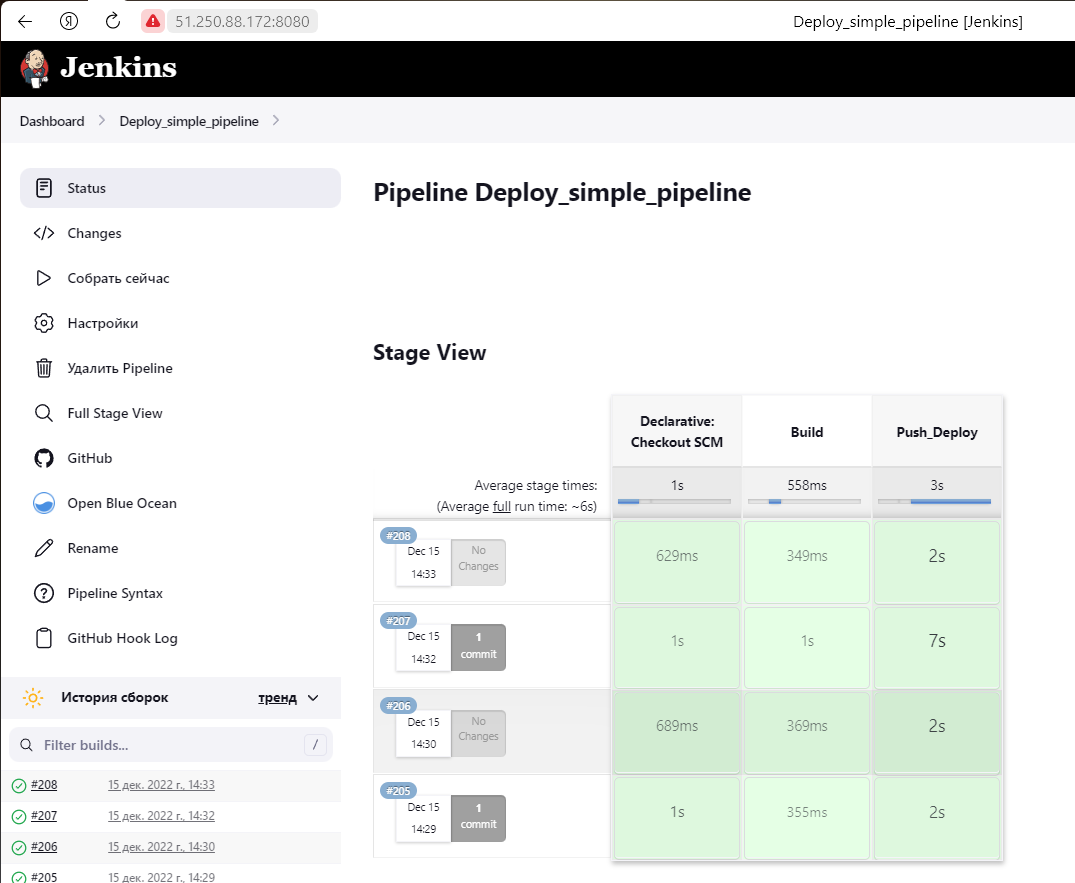Open timestamp 15 дек. 2022 г., 14:33

(x=161, y=785)
